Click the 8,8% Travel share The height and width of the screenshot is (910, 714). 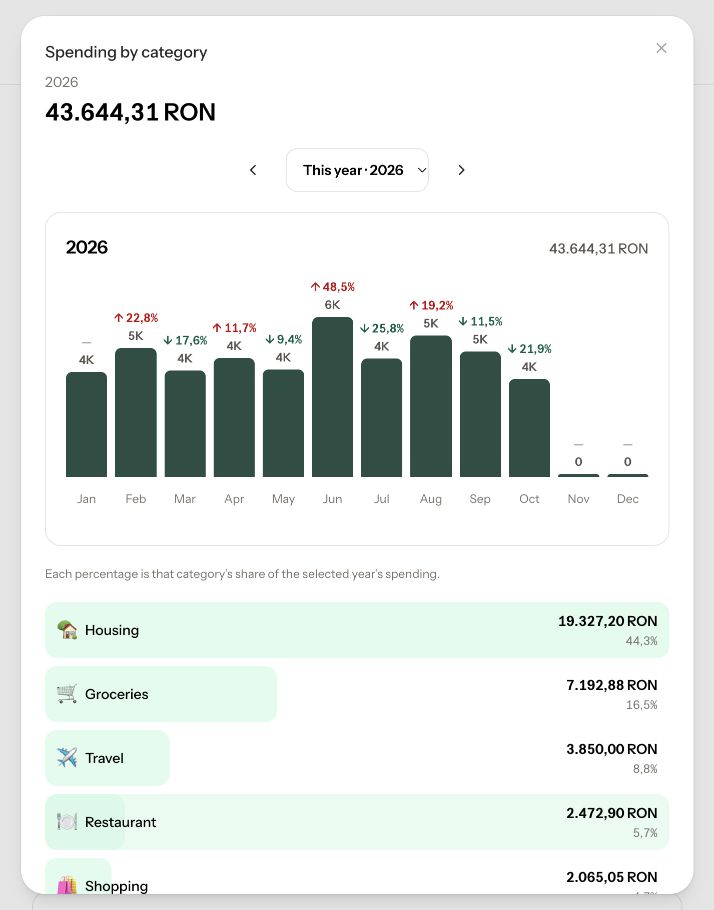(645, 769)
